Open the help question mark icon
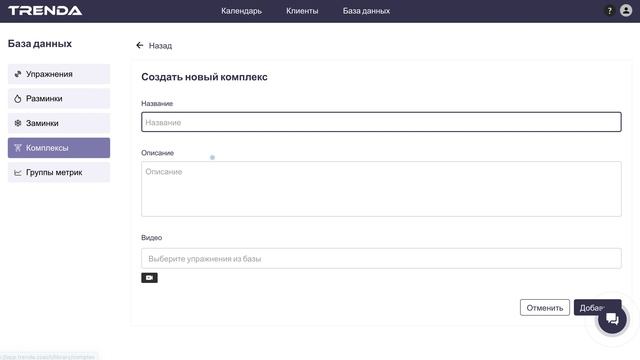Screen dimensions: 640x360 pos(609,11)
